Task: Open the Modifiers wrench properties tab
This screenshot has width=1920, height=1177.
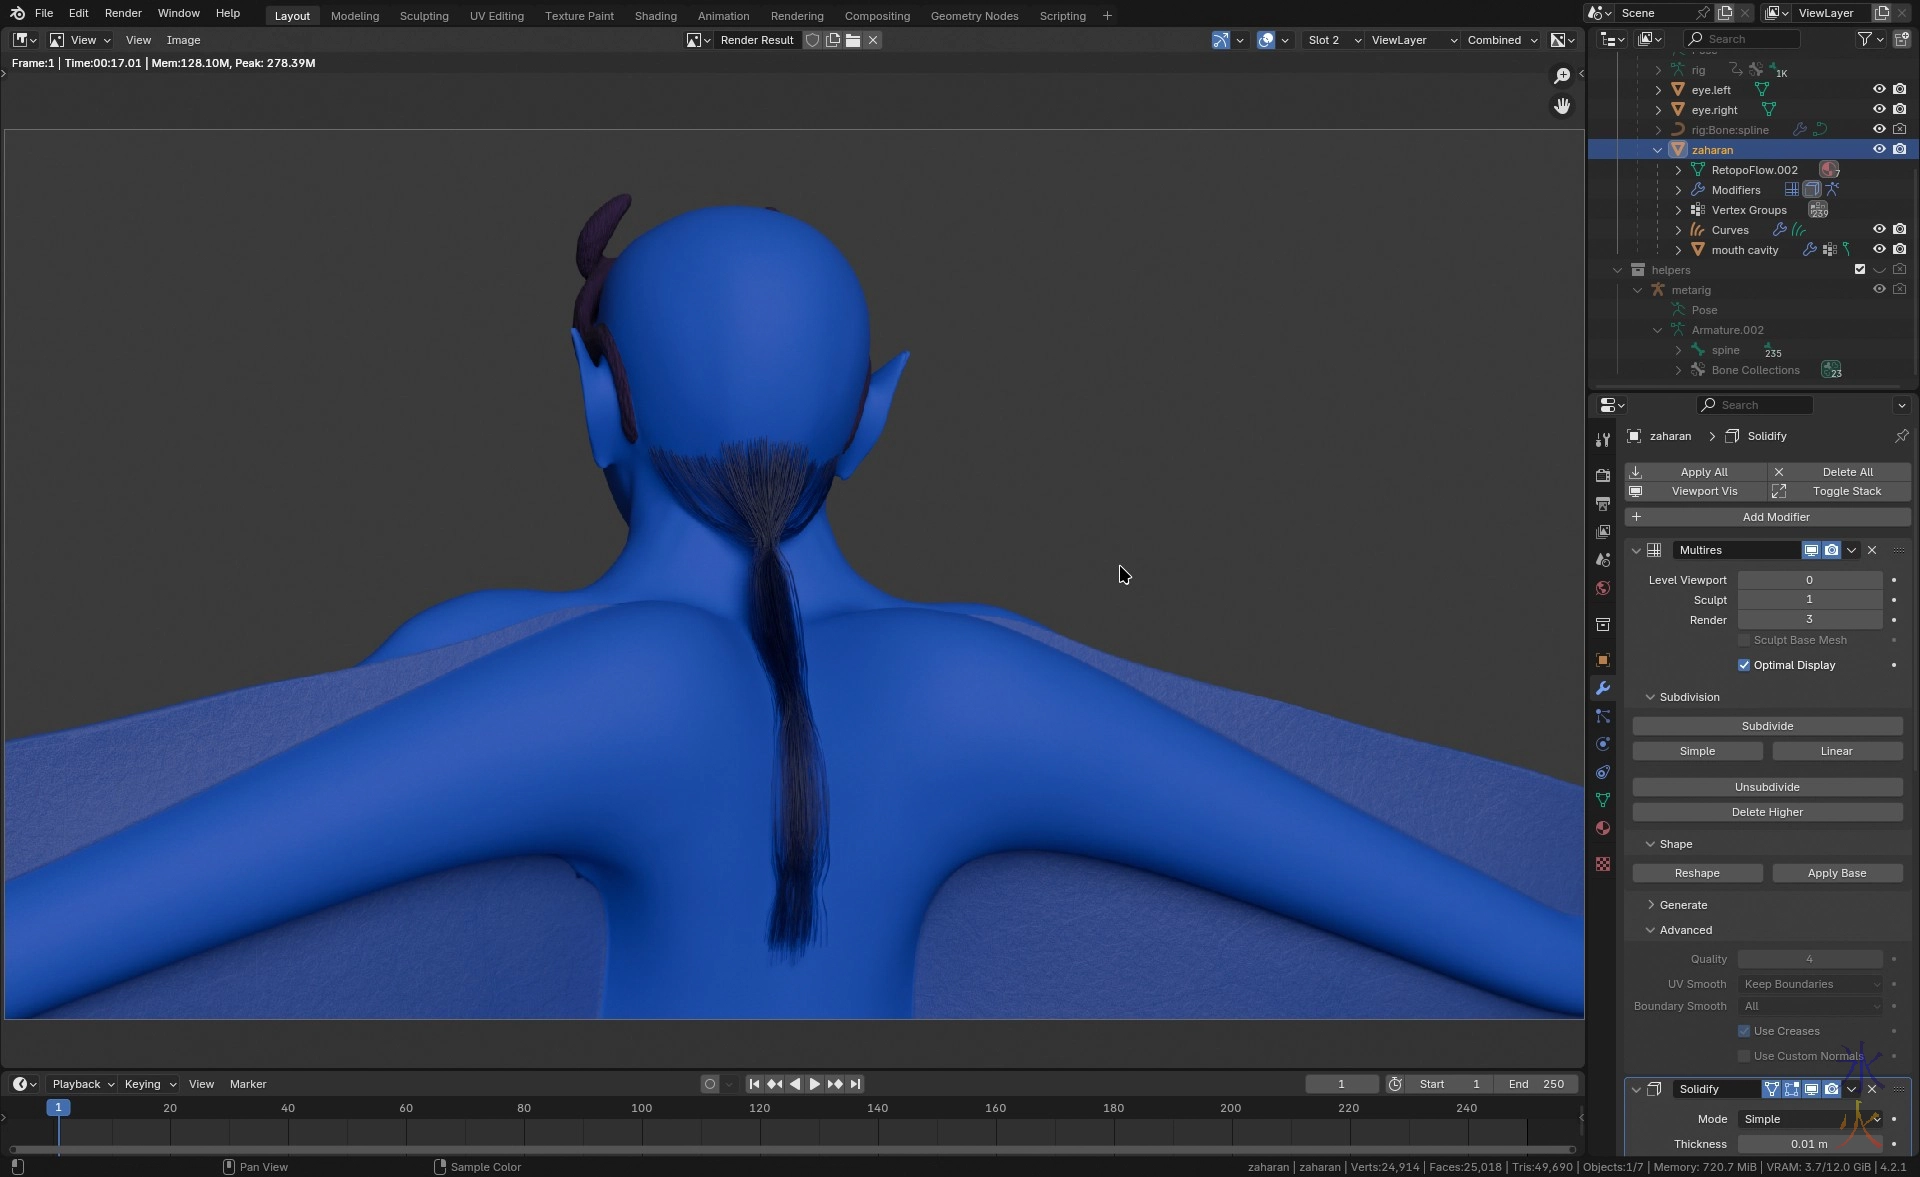Action: click(1603, 688)
